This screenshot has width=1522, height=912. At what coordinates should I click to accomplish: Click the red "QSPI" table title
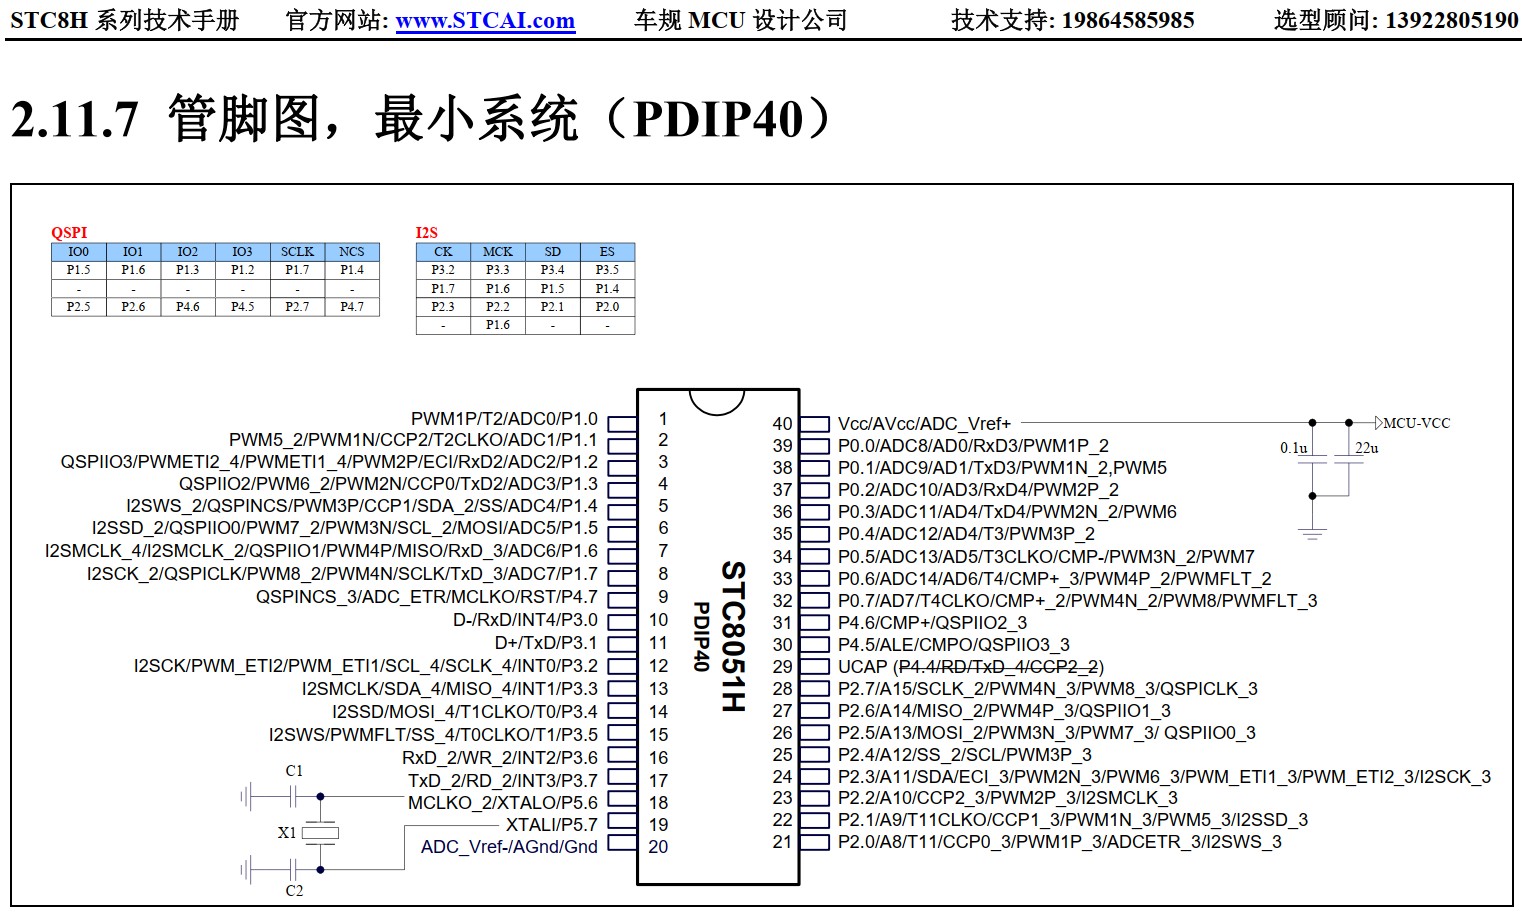(69, 232)
